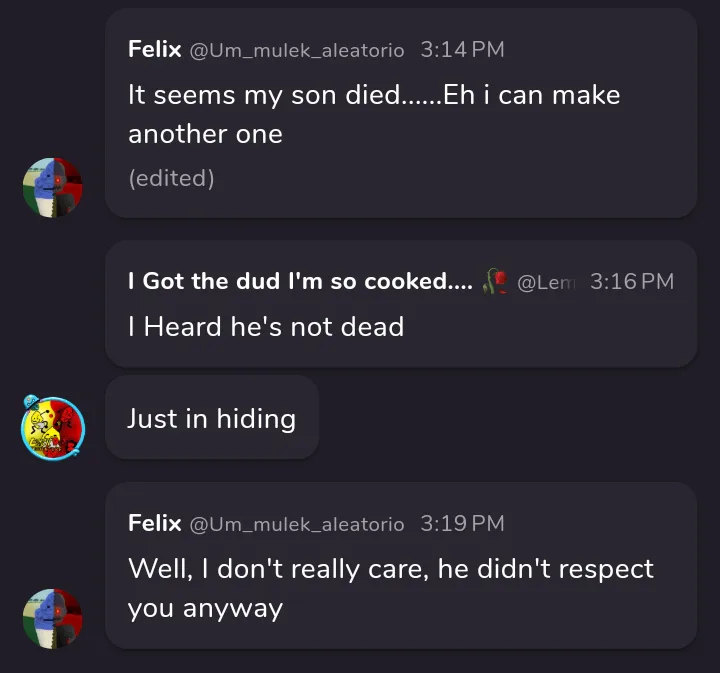Click the 3:19 PM timestamp

[462, 523]
